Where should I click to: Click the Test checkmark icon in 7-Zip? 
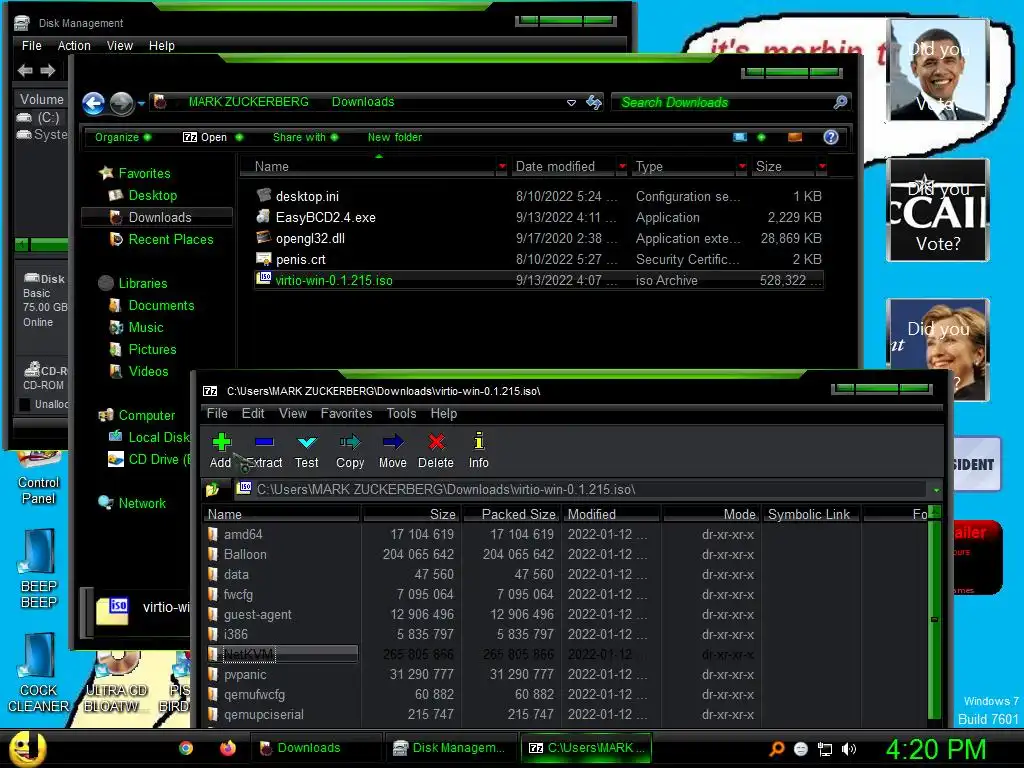(x=306, y=443)
